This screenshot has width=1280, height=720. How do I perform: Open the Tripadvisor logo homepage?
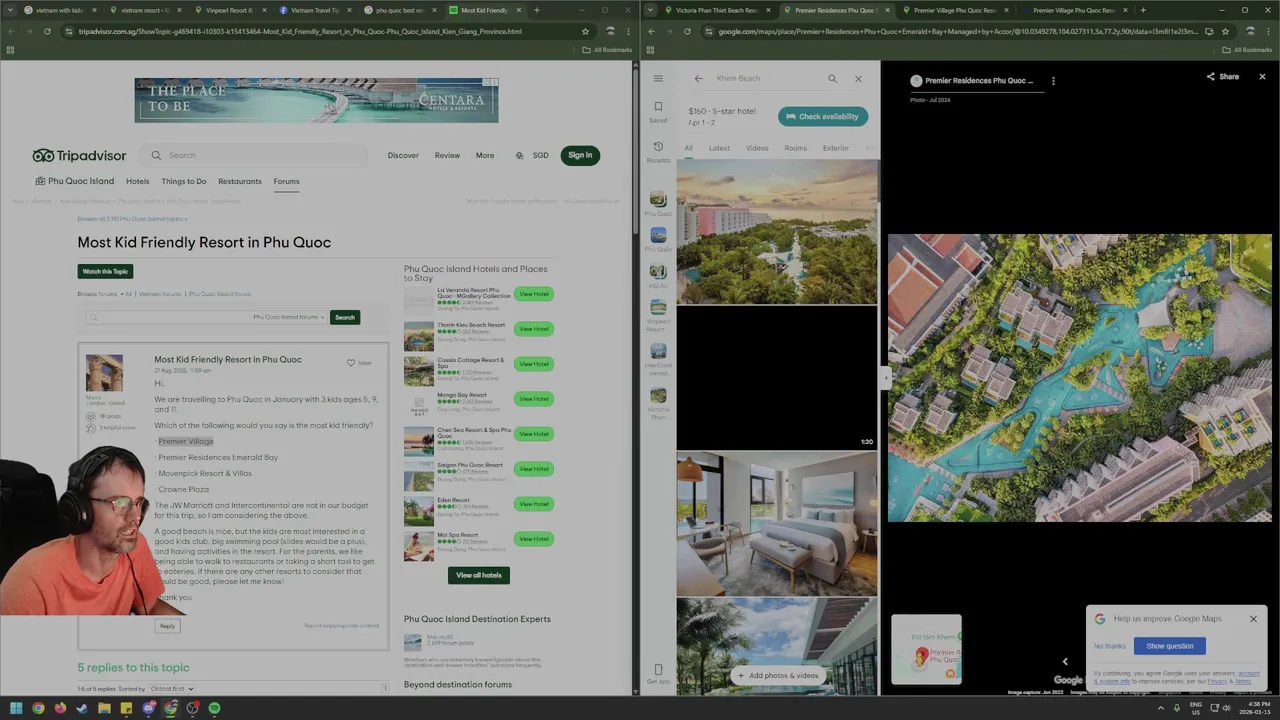80,155
